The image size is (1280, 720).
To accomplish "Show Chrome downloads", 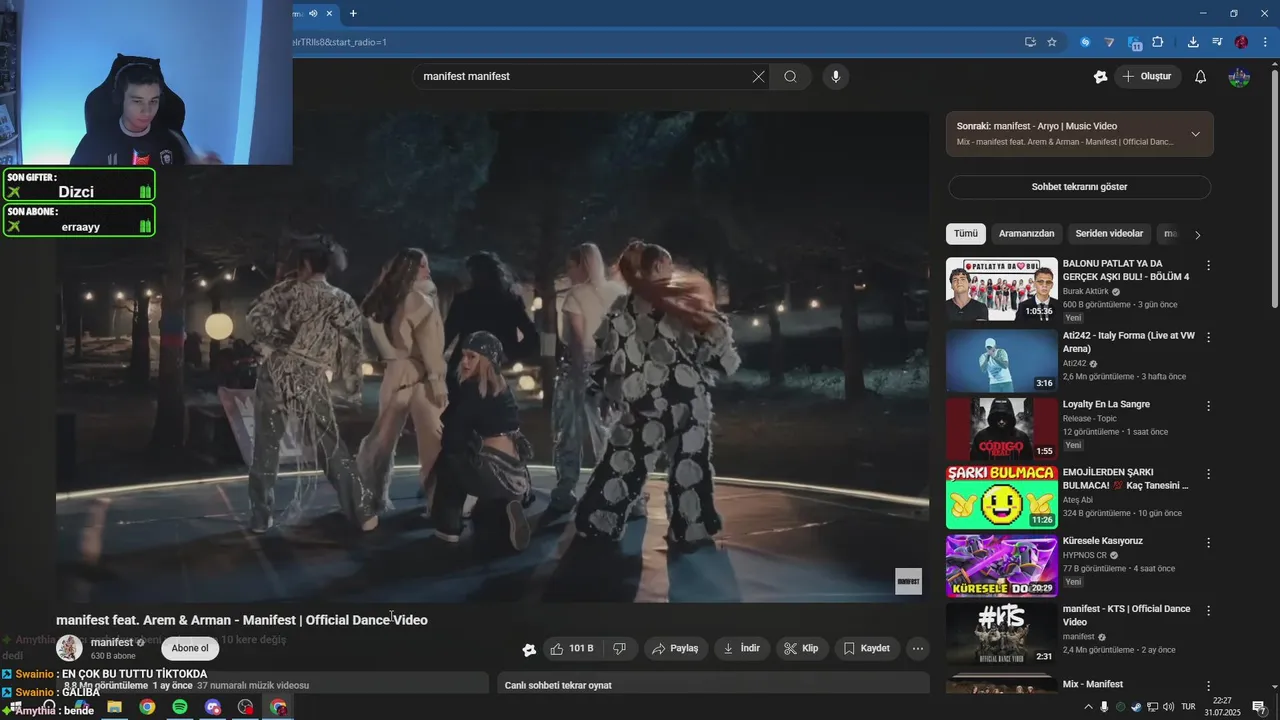I will (1193, 42).
